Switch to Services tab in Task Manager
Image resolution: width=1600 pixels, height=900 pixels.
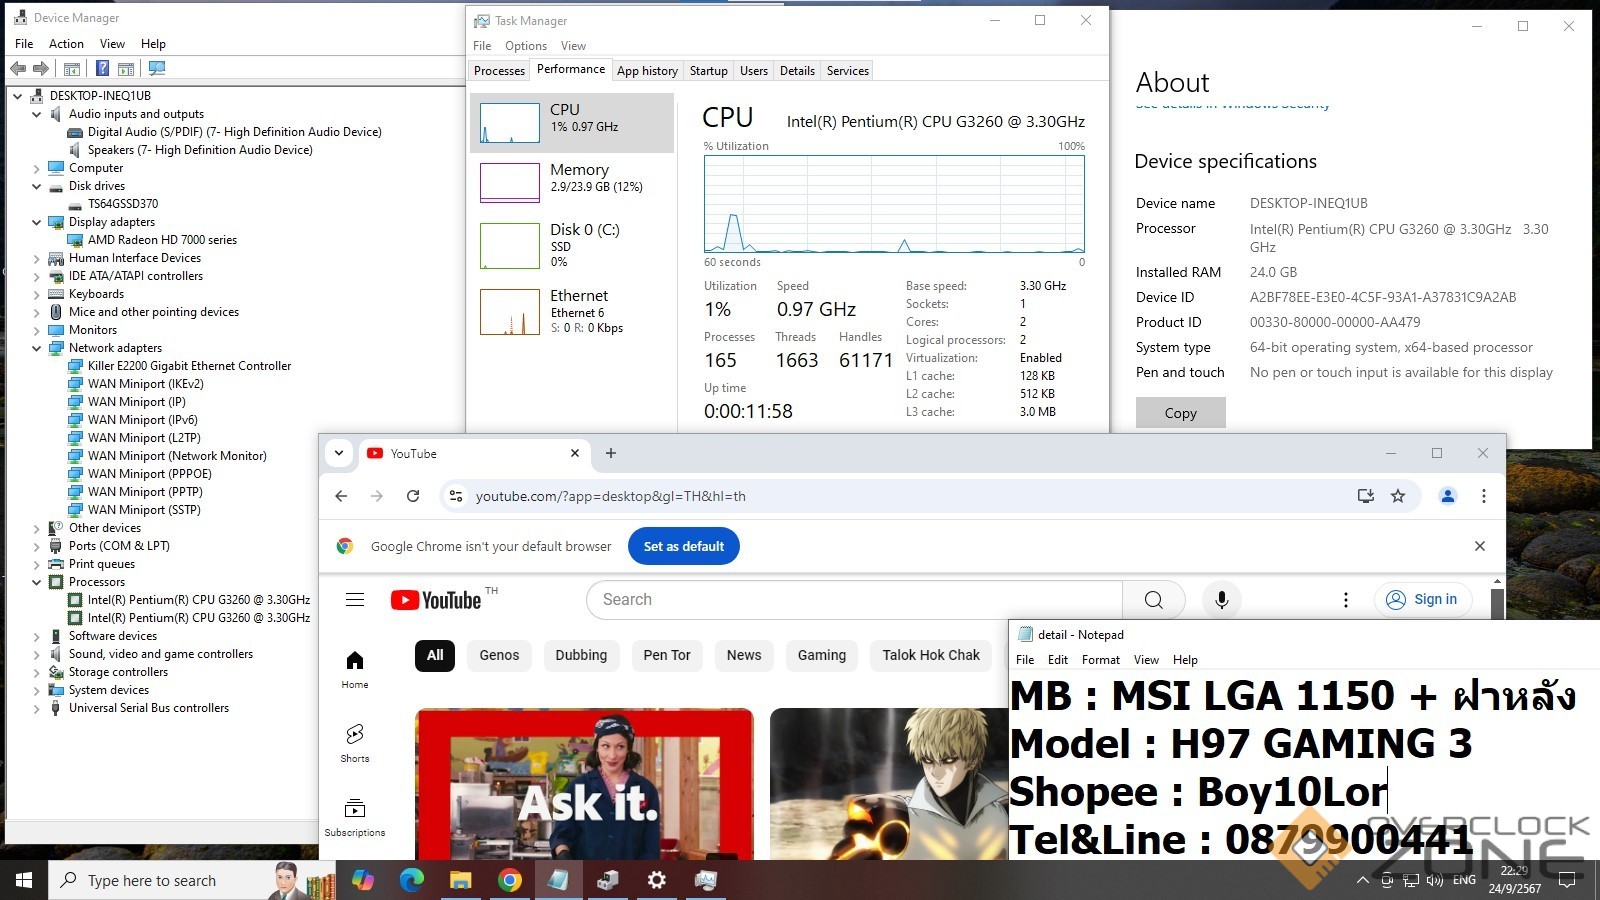click(x=847, y=71)
